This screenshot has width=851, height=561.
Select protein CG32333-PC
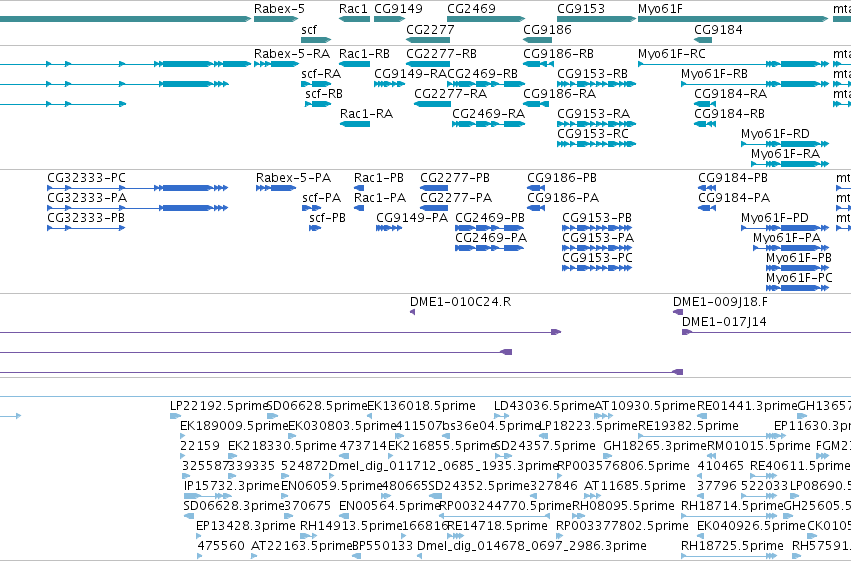(x=86, y=178)
